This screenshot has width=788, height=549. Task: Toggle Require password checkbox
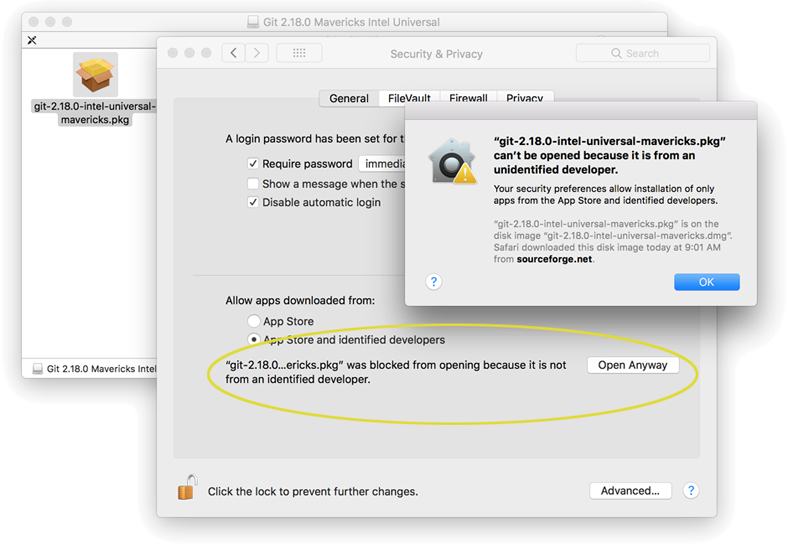coord(253,164)
